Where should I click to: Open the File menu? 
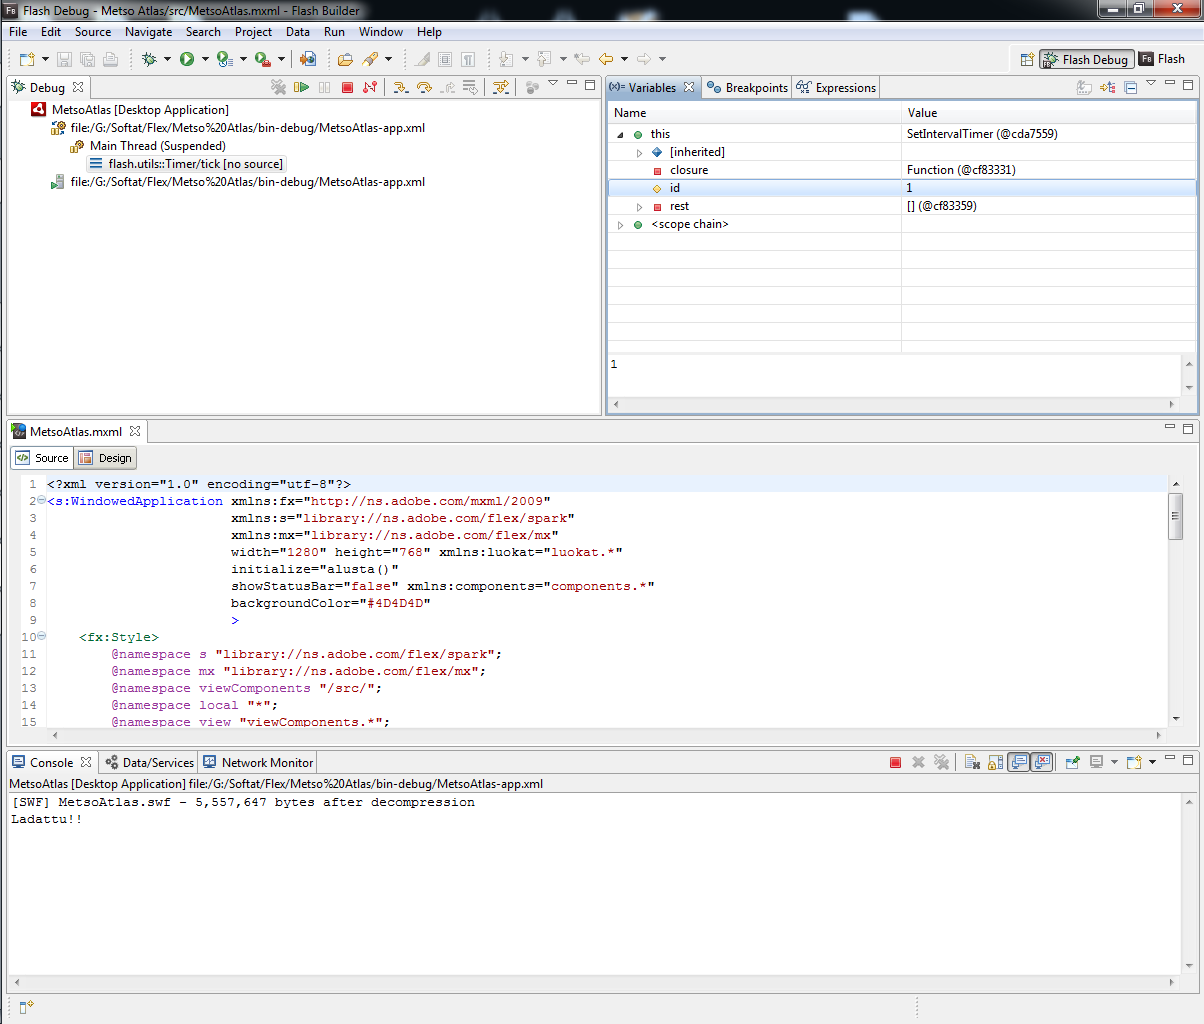point(18,32)
